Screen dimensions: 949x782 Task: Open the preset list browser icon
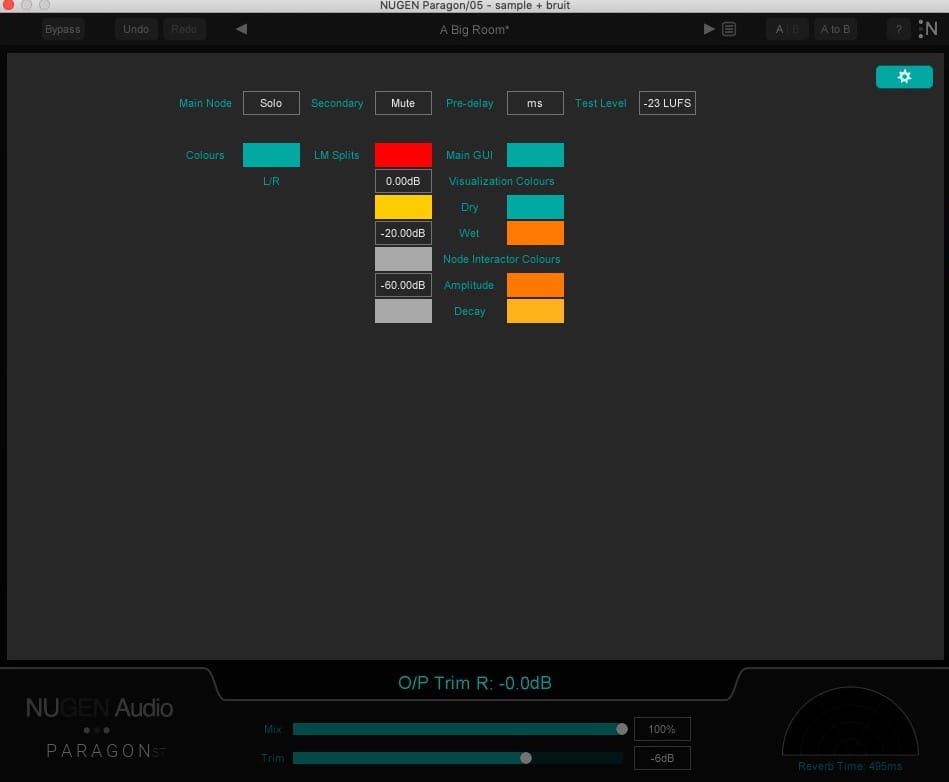pyautogui.click(x=729, y=29)
